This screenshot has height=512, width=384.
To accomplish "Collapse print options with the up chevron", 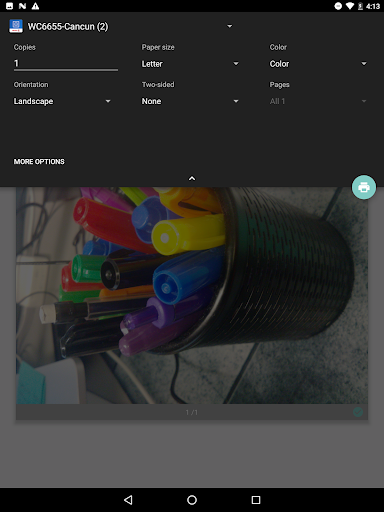I will coord(192,179).
